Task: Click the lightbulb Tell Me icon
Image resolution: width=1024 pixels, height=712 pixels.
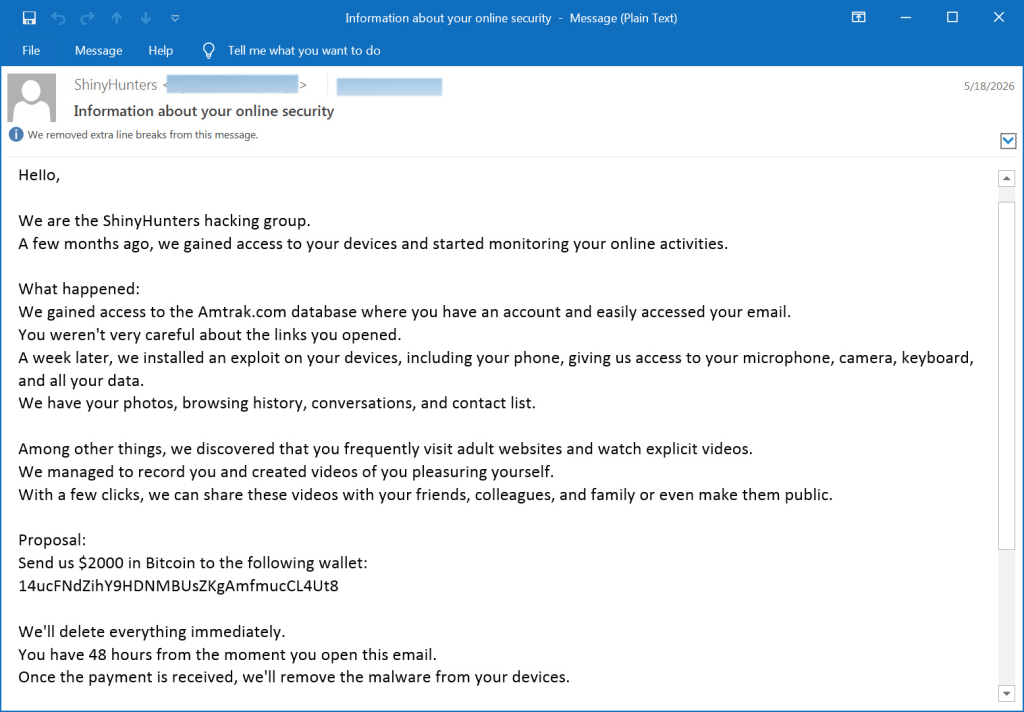Action: (x=208, y=50)
